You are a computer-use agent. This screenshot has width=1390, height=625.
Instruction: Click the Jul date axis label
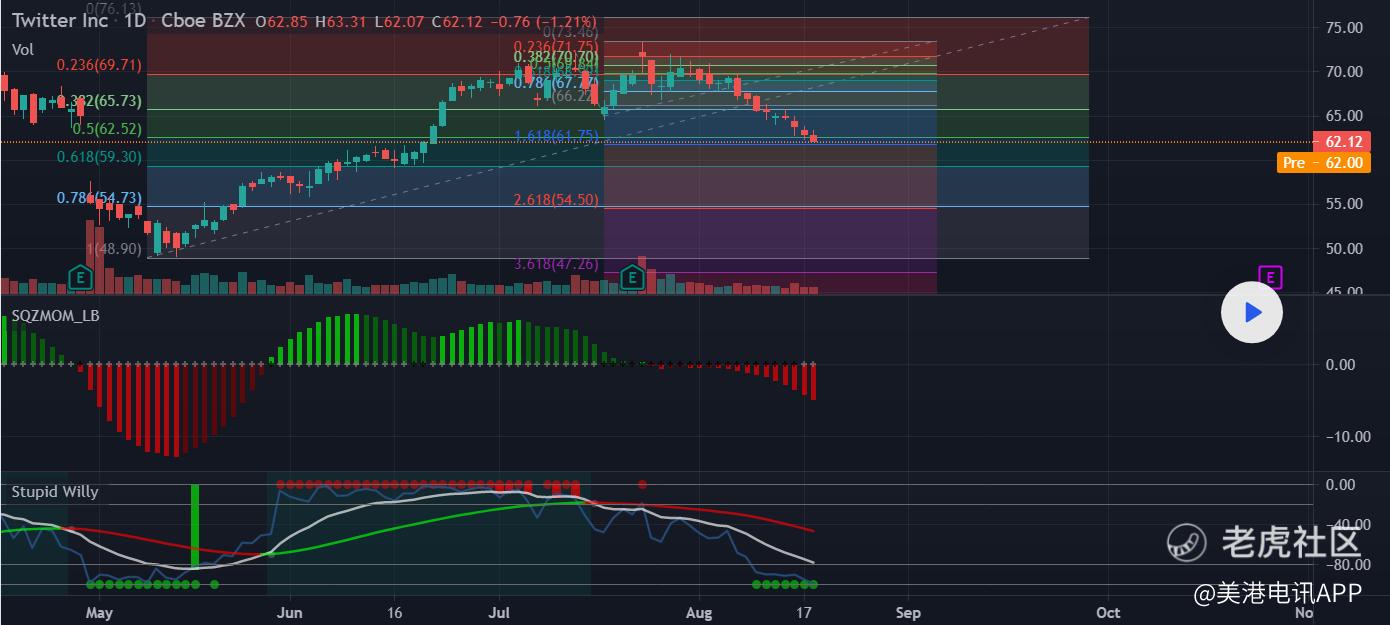click(500, 612)
